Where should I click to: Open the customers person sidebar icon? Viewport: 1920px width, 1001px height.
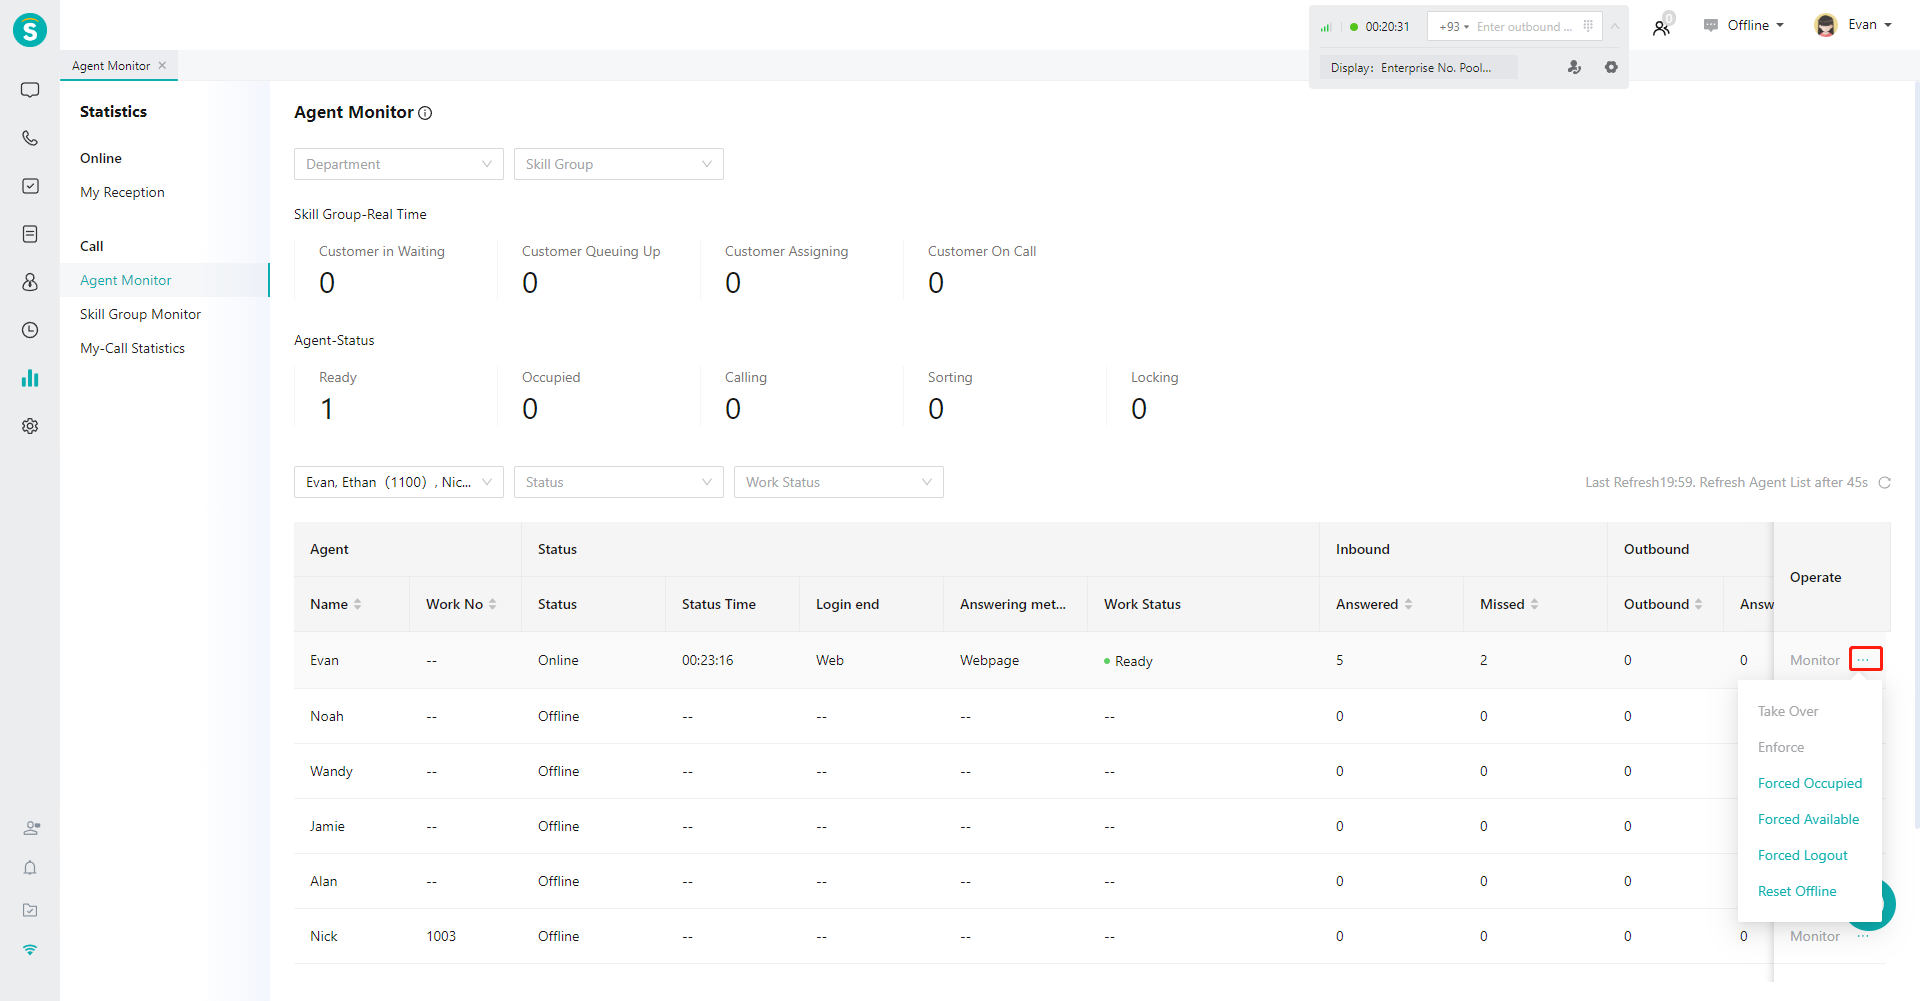tap(30, 282)
